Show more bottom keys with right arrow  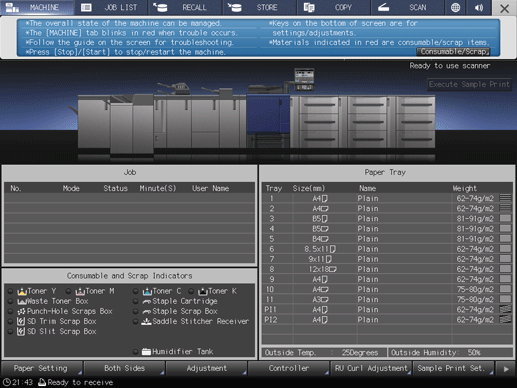point(506,369)
